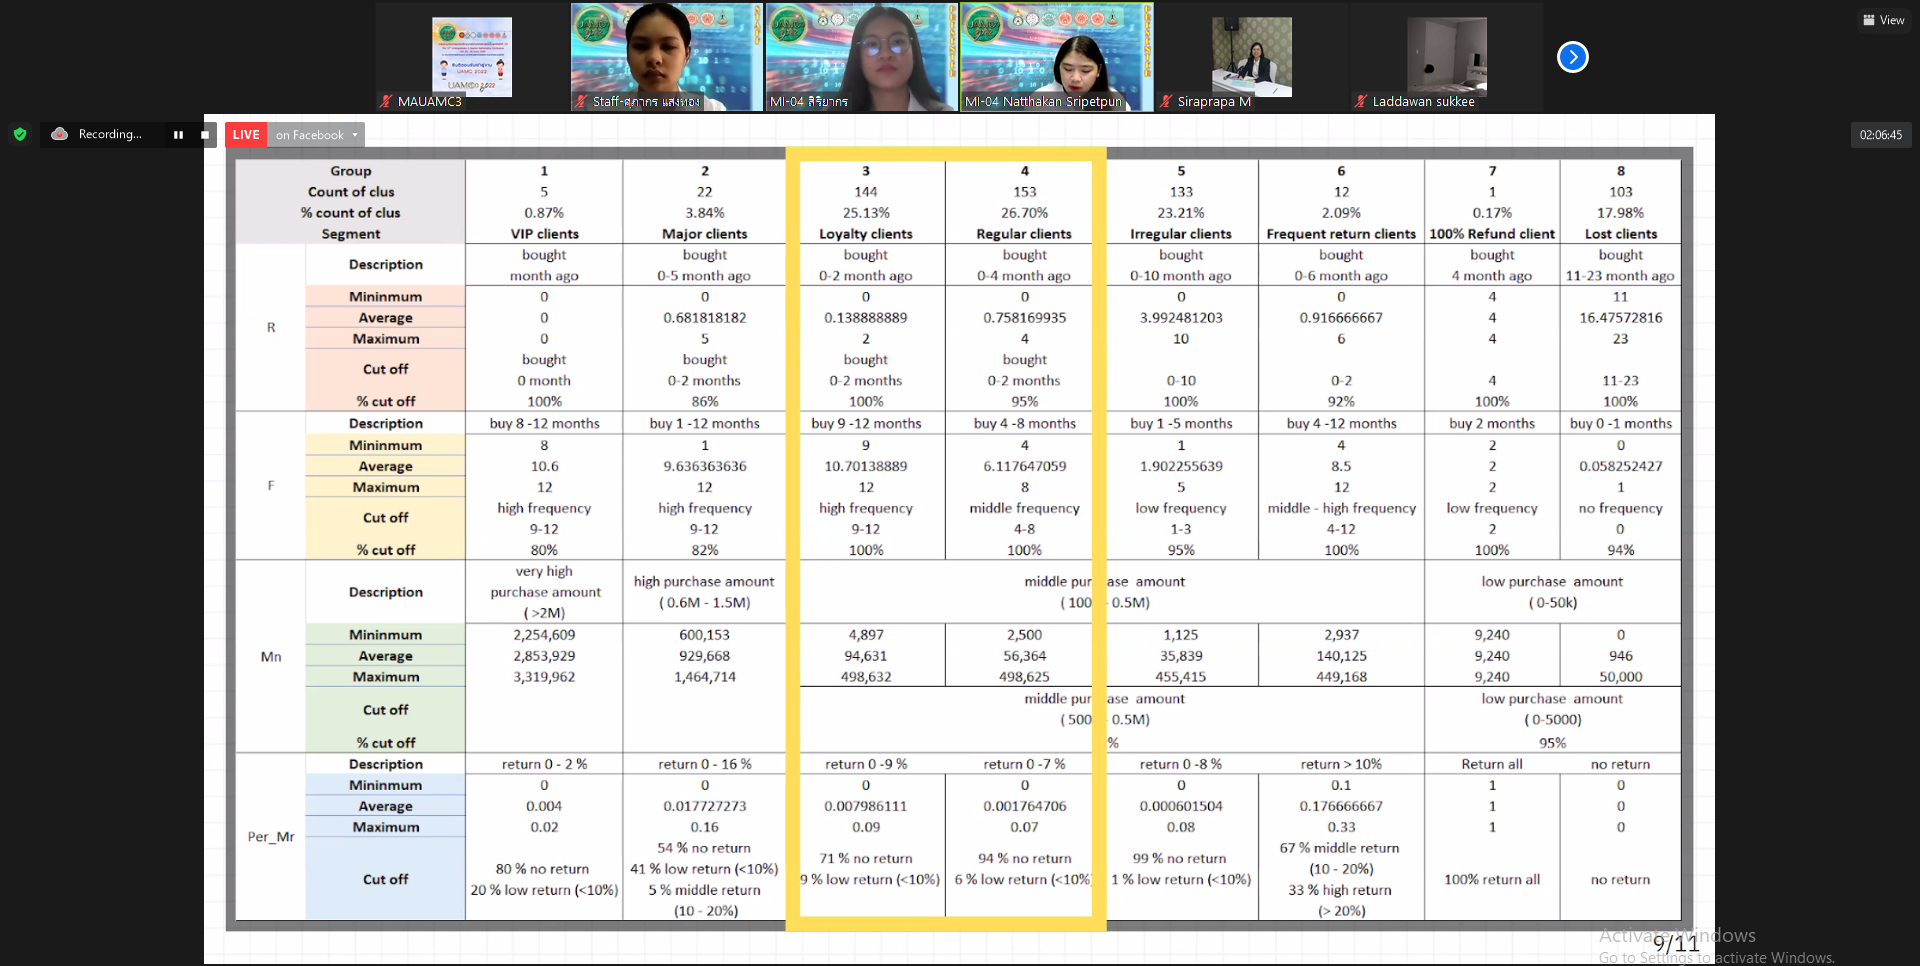
Task: Click the '11-23 month ago' description cell
Action: coord(1621,276)
